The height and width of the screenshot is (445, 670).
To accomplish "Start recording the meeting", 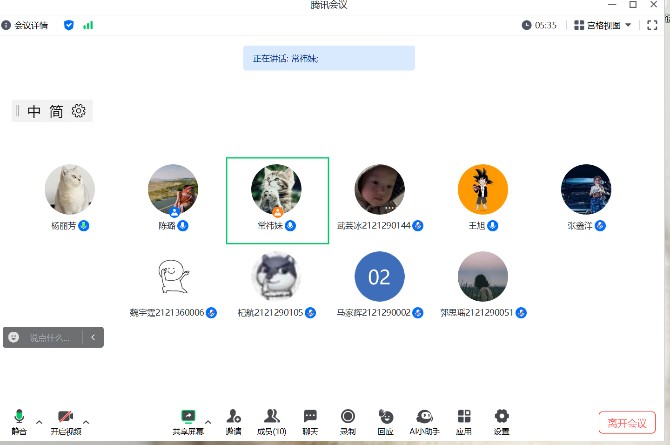I will tap(347, 419).
